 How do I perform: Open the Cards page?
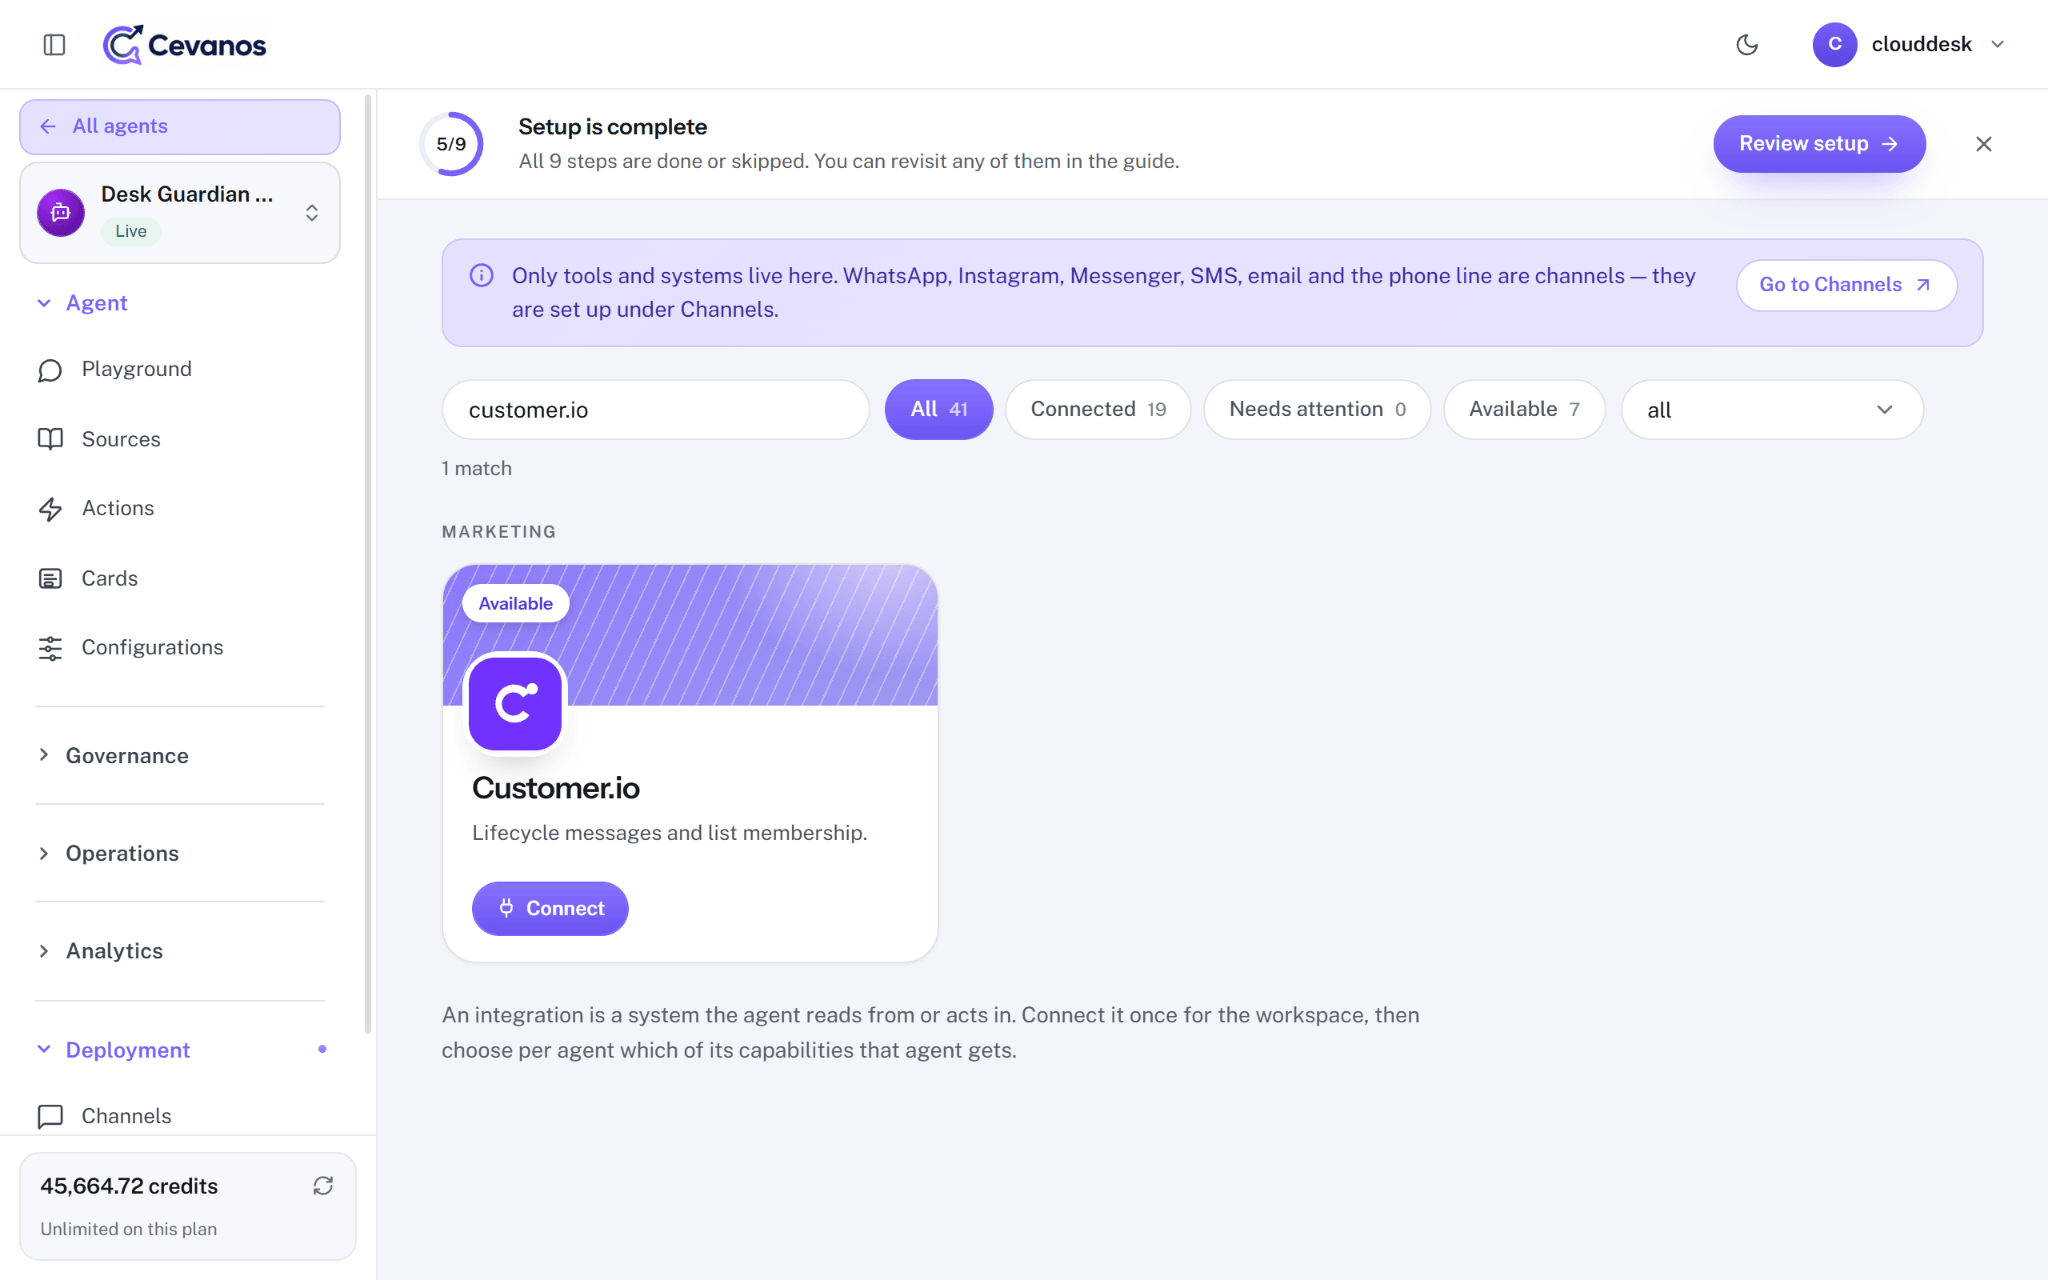coord(180,578)
